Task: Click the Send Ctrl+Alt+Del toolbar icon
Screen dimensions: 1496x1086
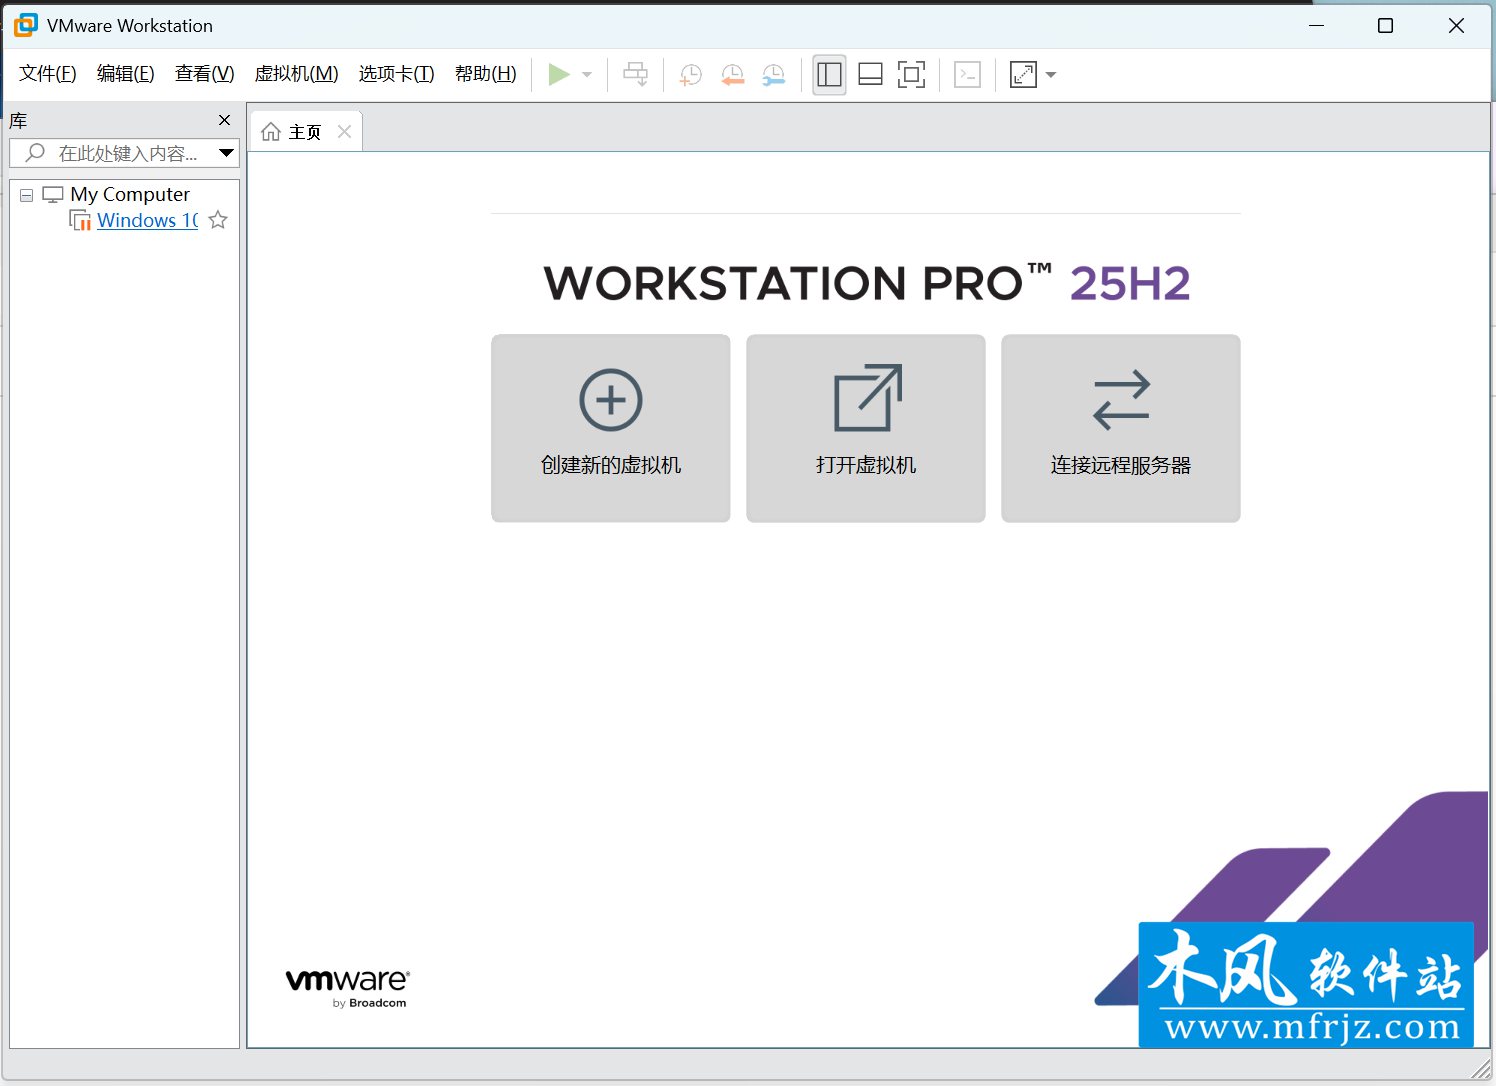Action: tap(635, 75)
